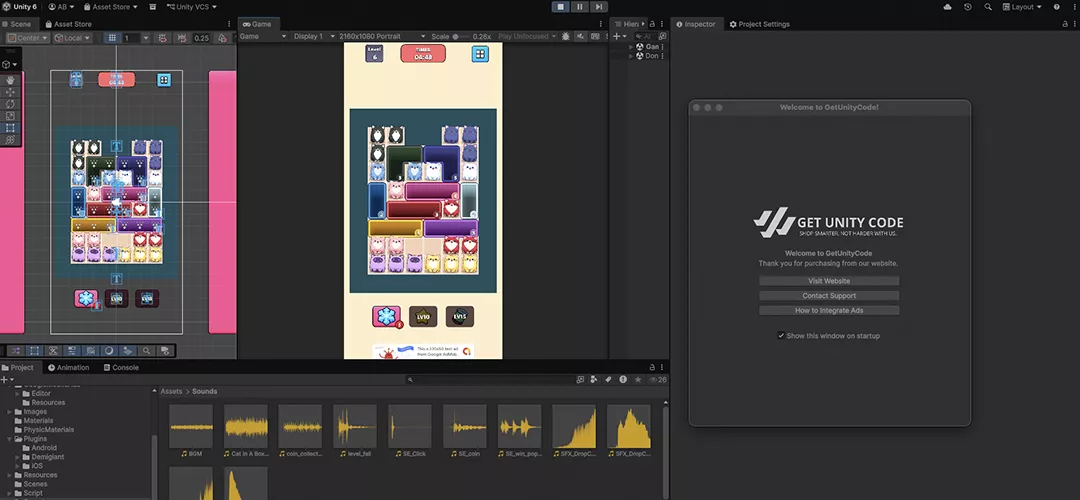The width and height of the screenshot is (1080, 500).
Task: Select the BGM audio clip thumbnail
Action: click(191, 426)
